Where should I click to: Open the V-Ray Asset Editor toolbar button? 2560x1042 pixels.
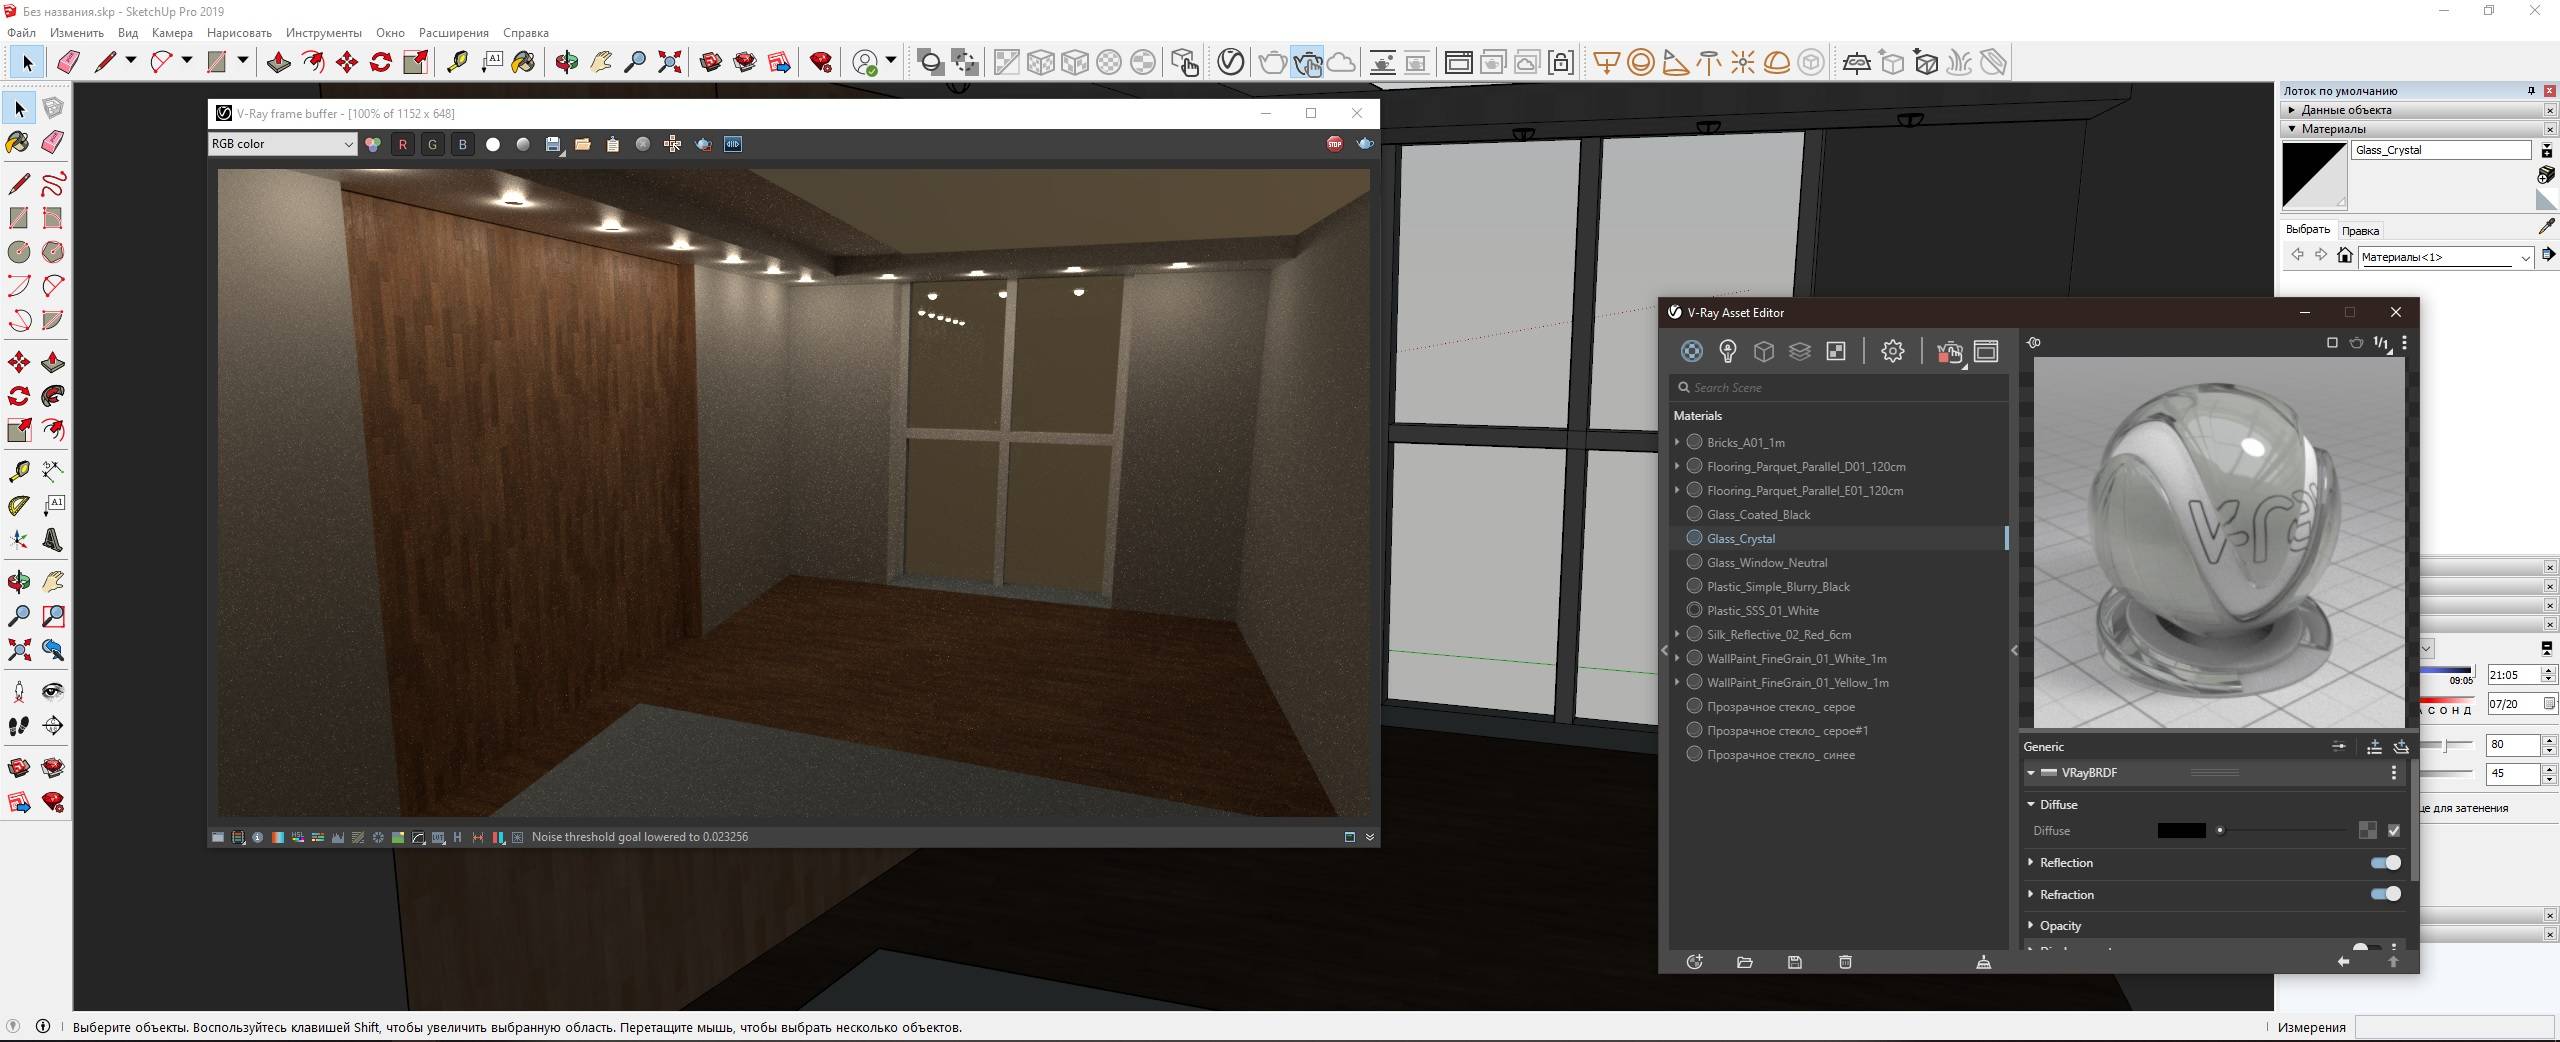1230,63
